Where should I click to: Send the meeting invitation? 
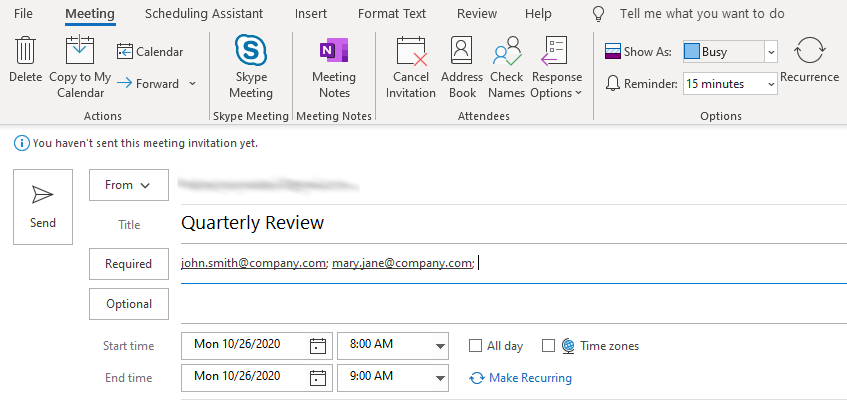[43, 207]
